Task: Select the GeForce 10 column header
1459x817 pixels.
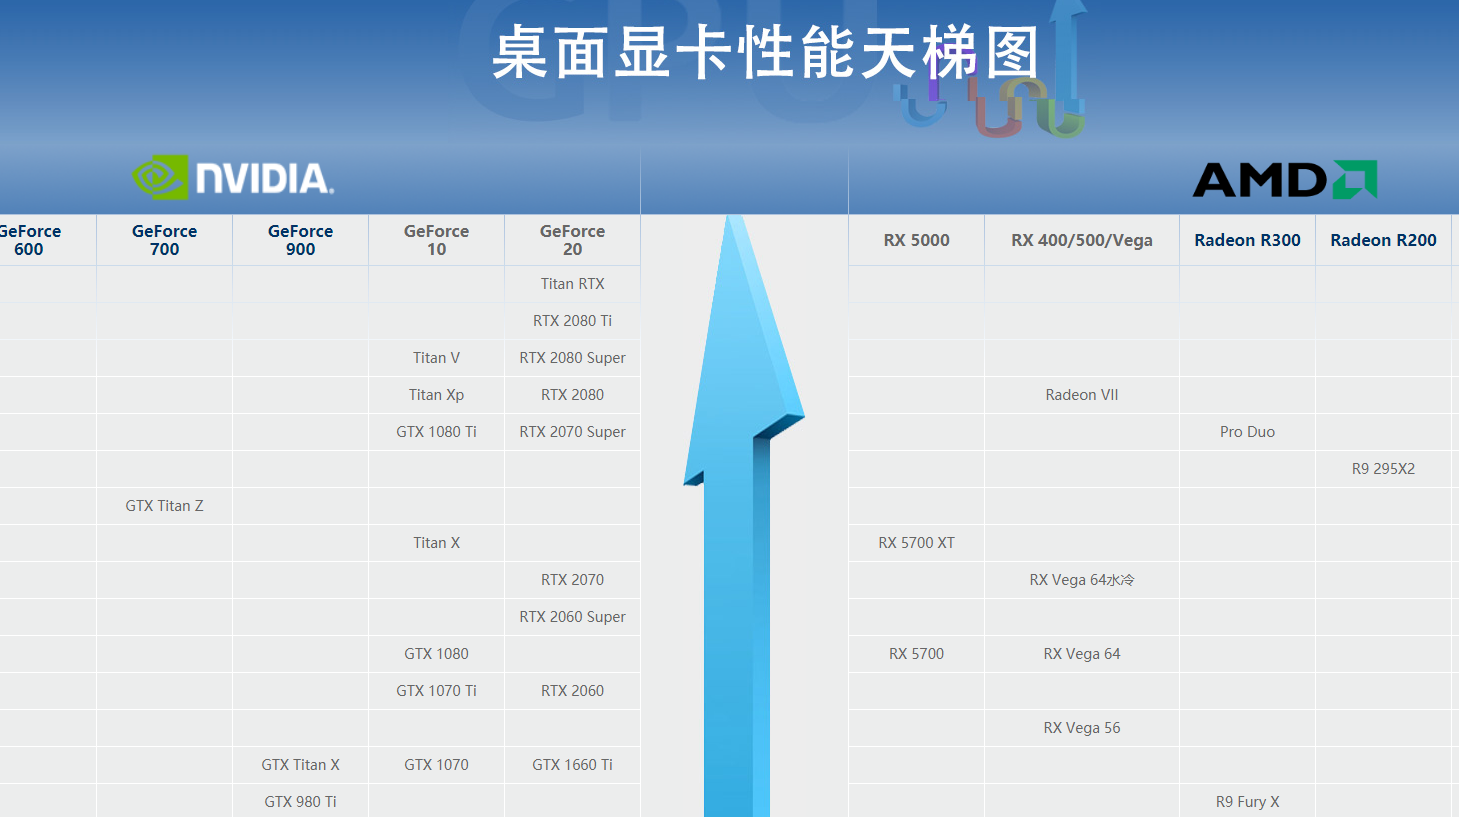Action: [437, 240]
